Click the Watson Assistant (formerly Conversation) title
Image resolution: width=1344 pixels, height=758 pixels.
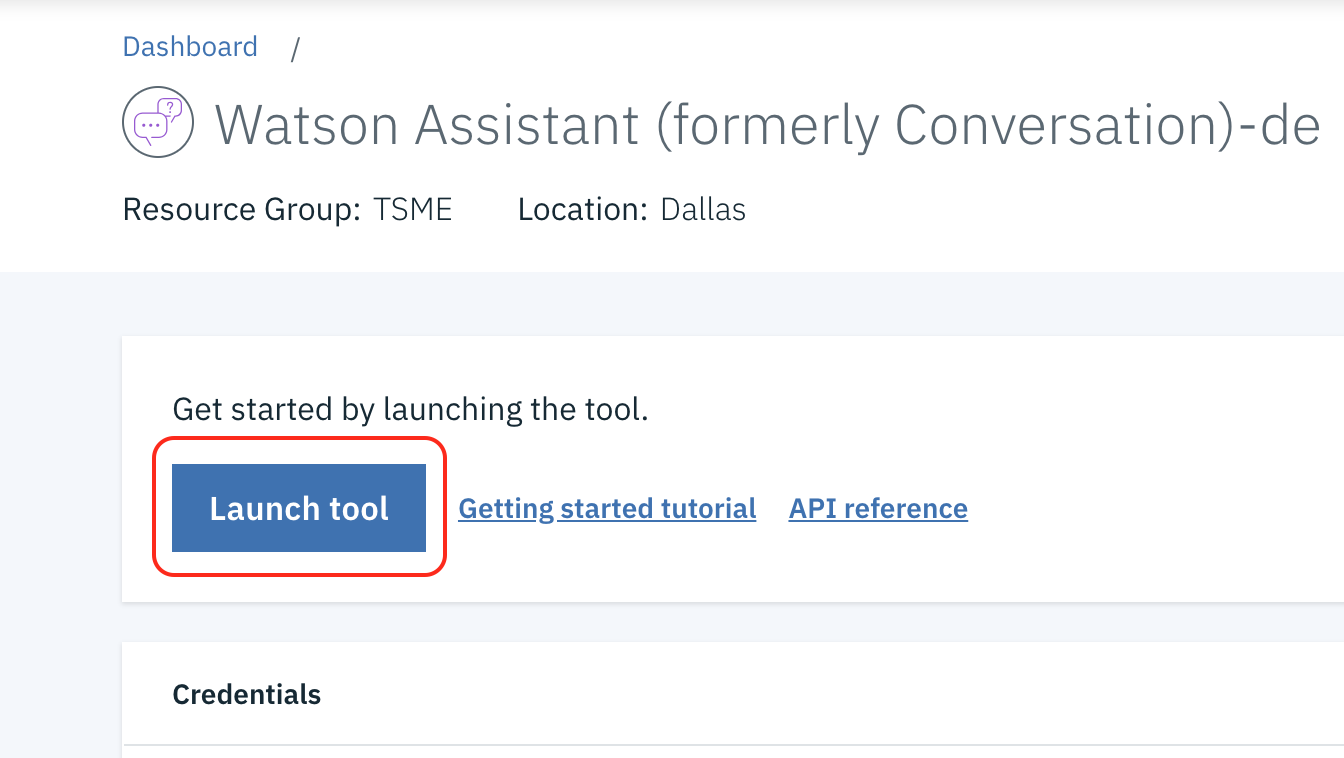point(768,125)
